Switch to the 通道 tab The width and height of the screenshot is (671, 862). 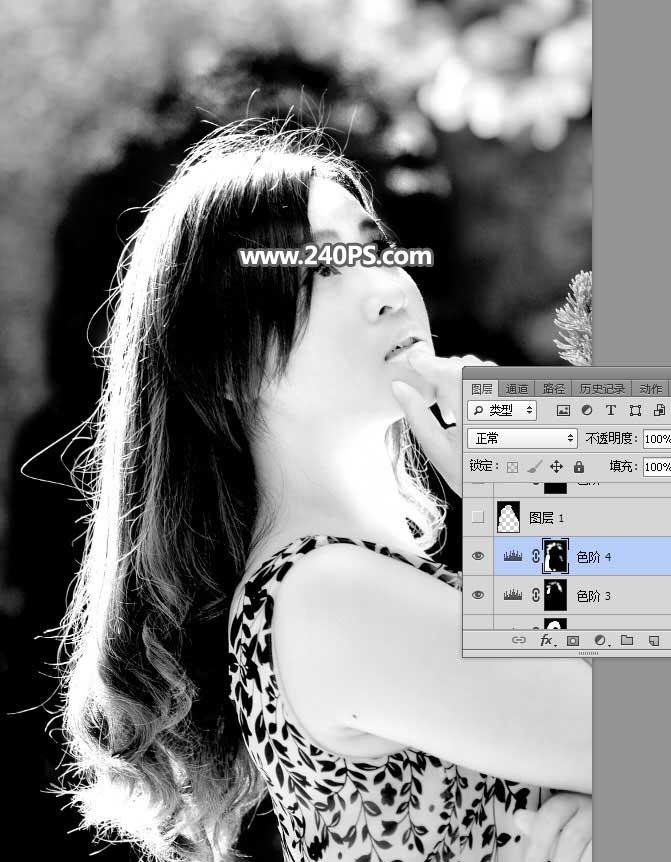point(516,389)
